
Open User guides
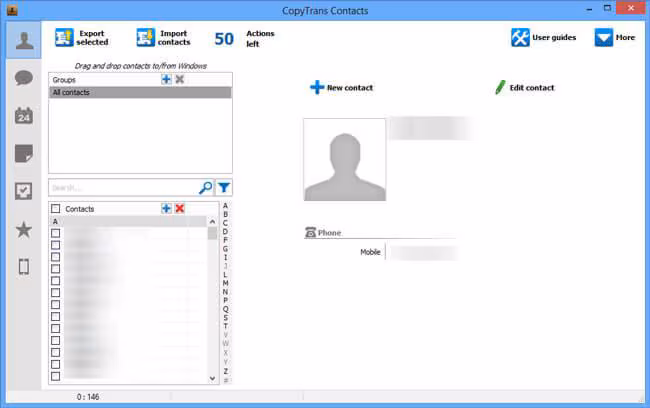(x=543, y=38)
